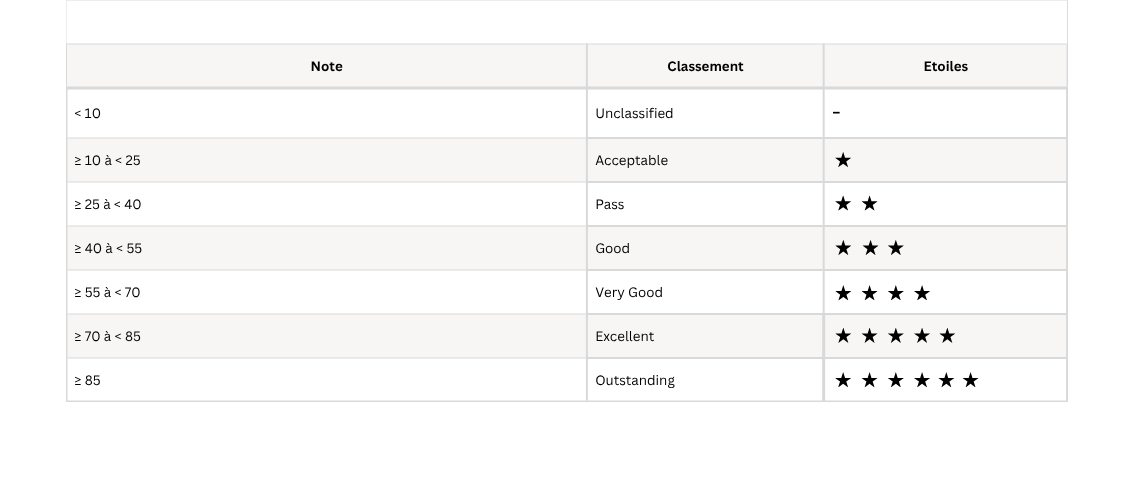Image resolution: width=1134 pixels, height=482 pixels.
Task: Click the Acceptable classification cell
Action: pyautogui.click(x=631, y=160)
